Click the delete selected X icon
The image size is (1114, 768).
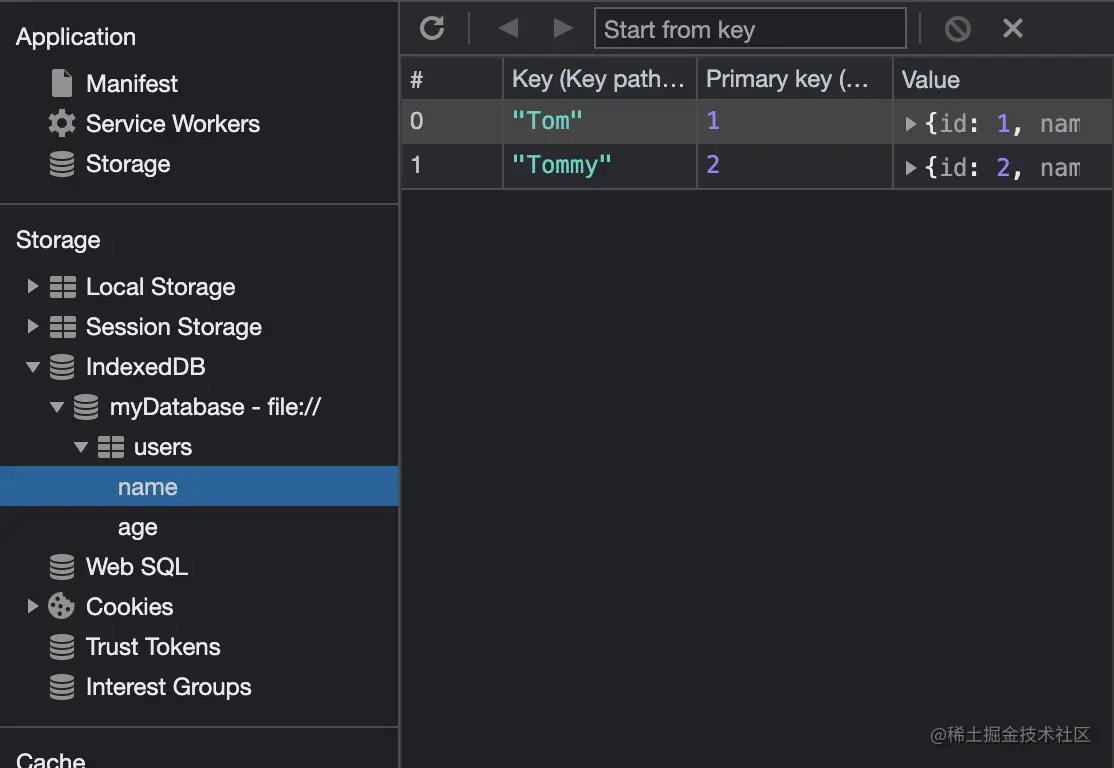1013,28
